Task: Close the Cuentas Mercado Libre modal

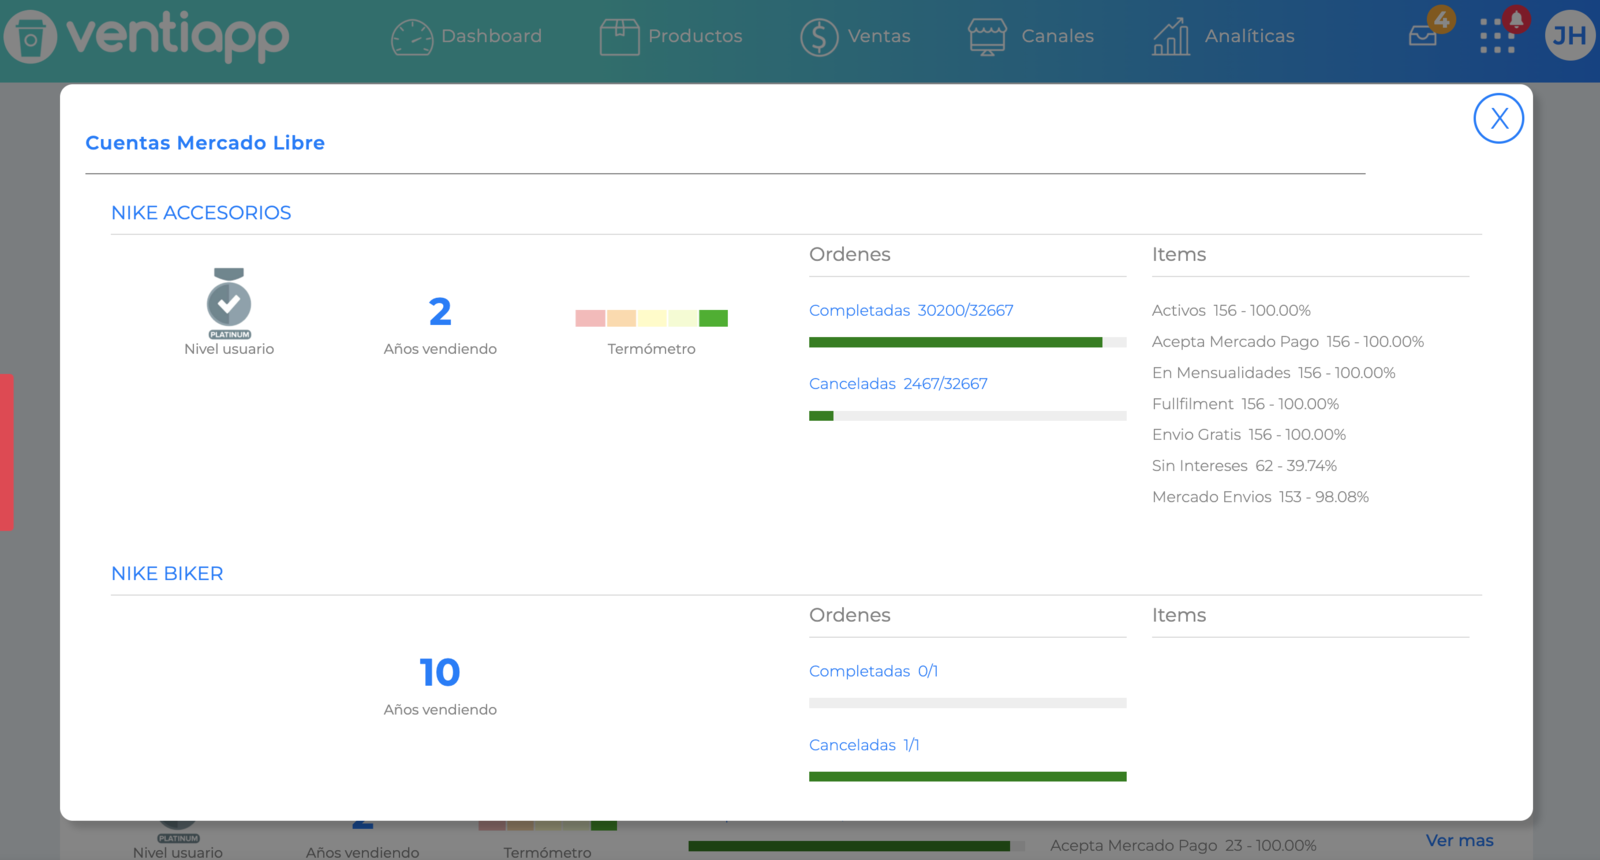Action: coord(1498,118)
